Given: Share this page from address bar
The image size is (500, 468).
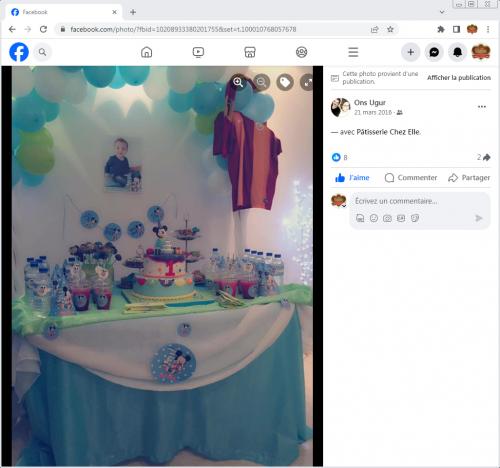Looking at the screenshot, I should click(375, 30).
